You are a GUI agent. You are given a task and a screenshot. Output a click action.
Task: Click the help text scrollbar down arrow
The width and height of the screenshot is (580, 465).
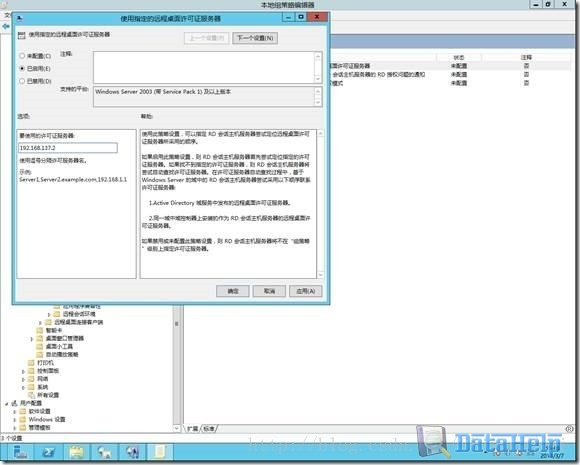[320, 275]
